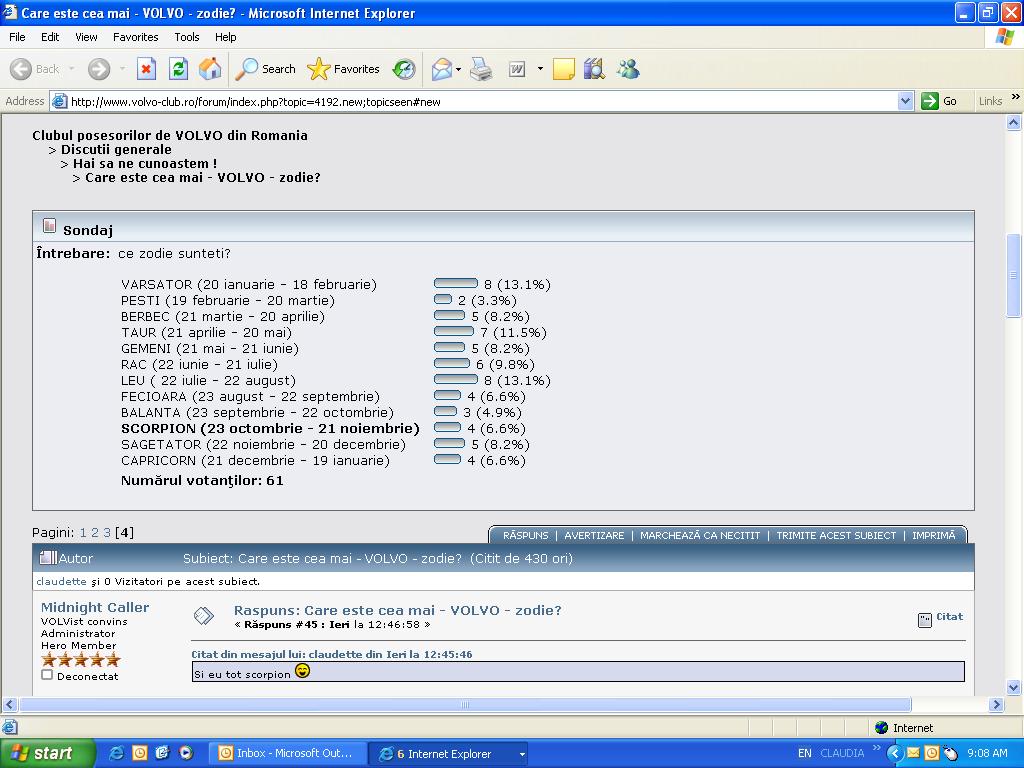Expand hidden tray icons arrow

[x=895, y=753]
